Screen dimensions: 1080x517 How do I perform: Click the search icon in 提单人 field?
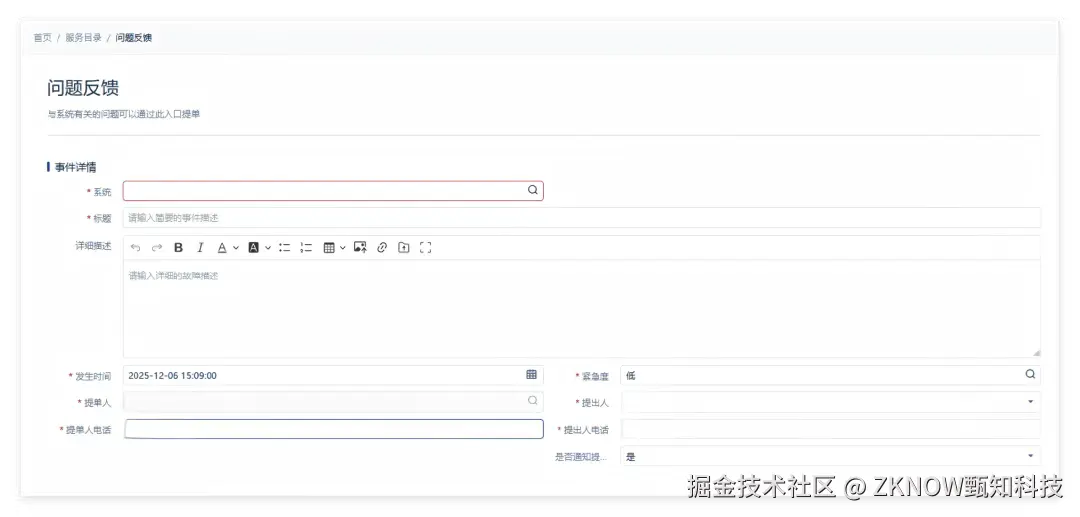(532, 401)
